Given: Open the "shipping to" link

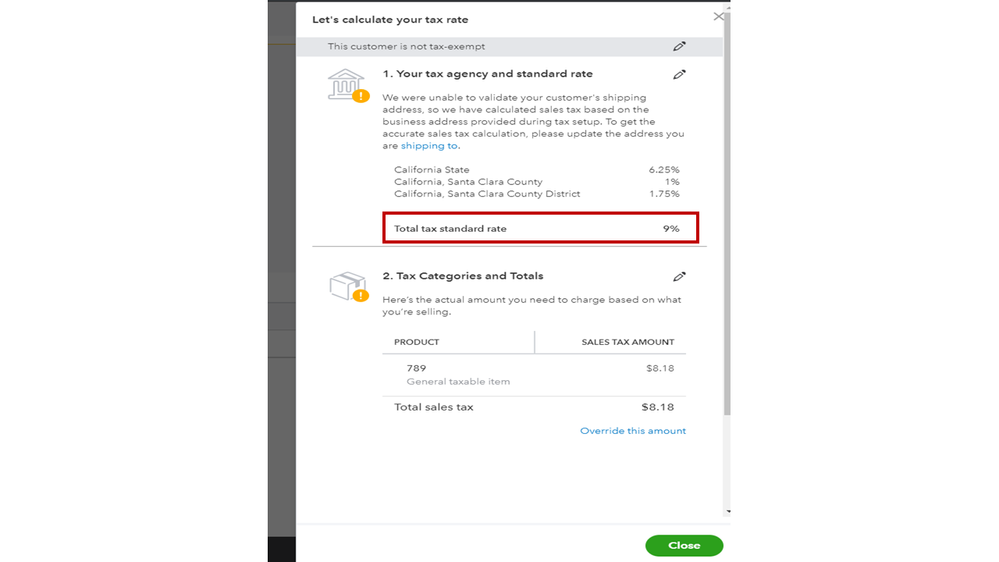Looking at the screenshot, I should click(429, 146).
